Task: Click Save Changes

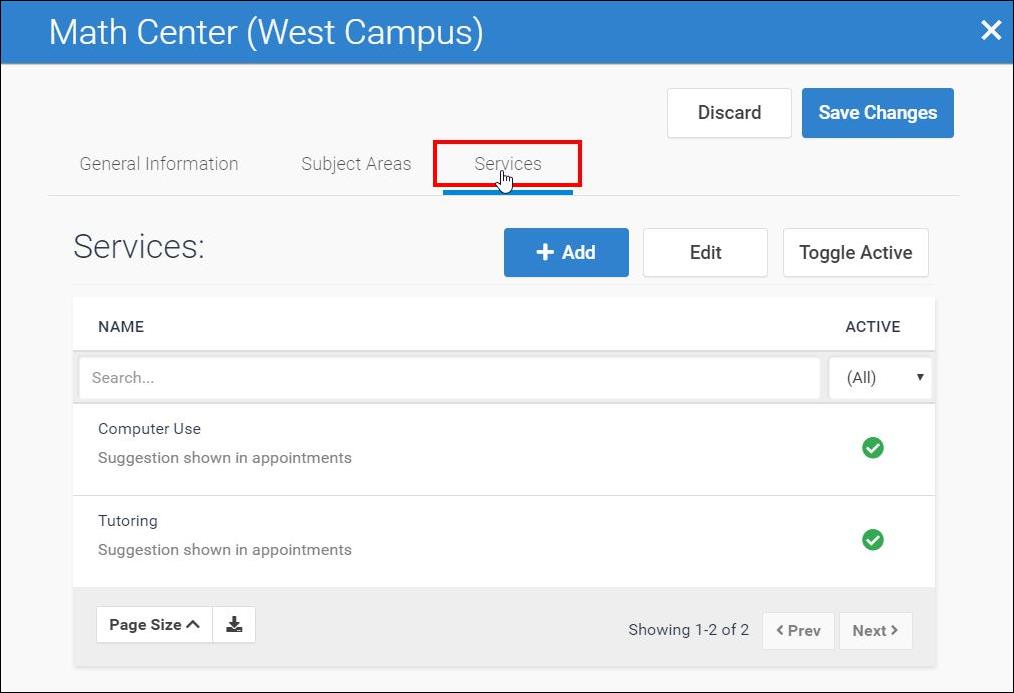Action: point(877,113)
